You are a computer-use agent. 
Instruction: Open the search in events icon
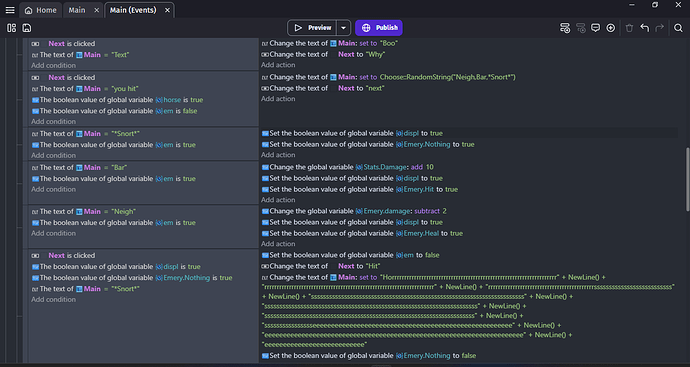pos(678,28)
